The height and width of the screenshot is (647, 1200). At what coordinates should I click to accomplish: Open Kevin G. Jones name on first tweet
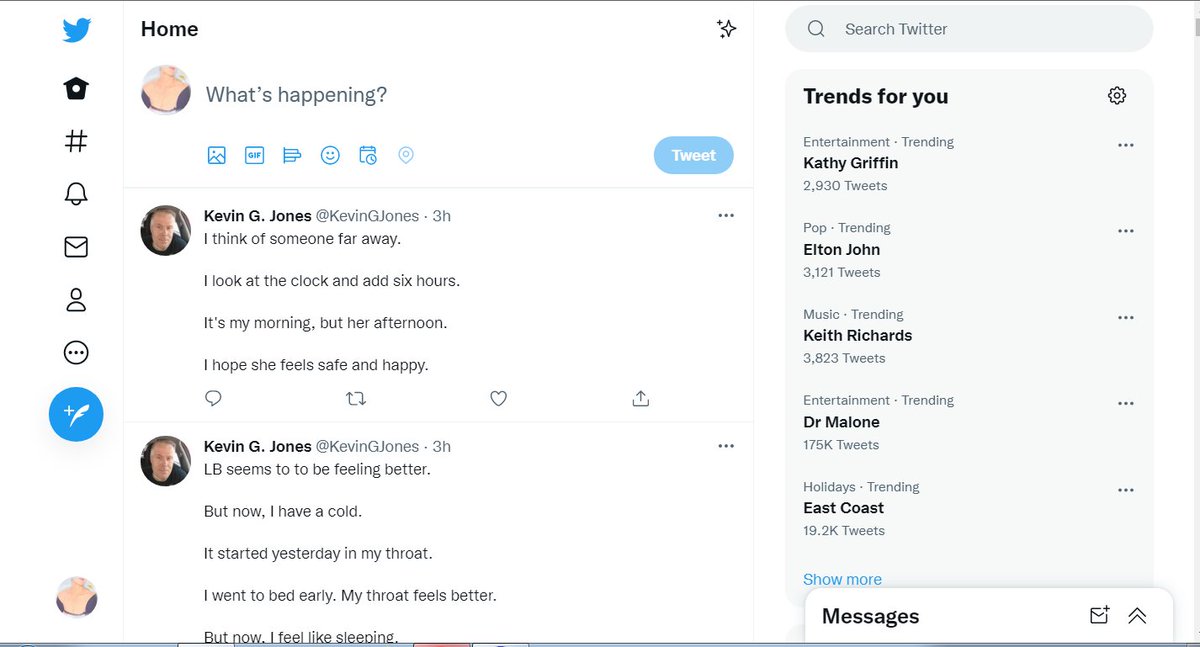[x=258, y=216]
